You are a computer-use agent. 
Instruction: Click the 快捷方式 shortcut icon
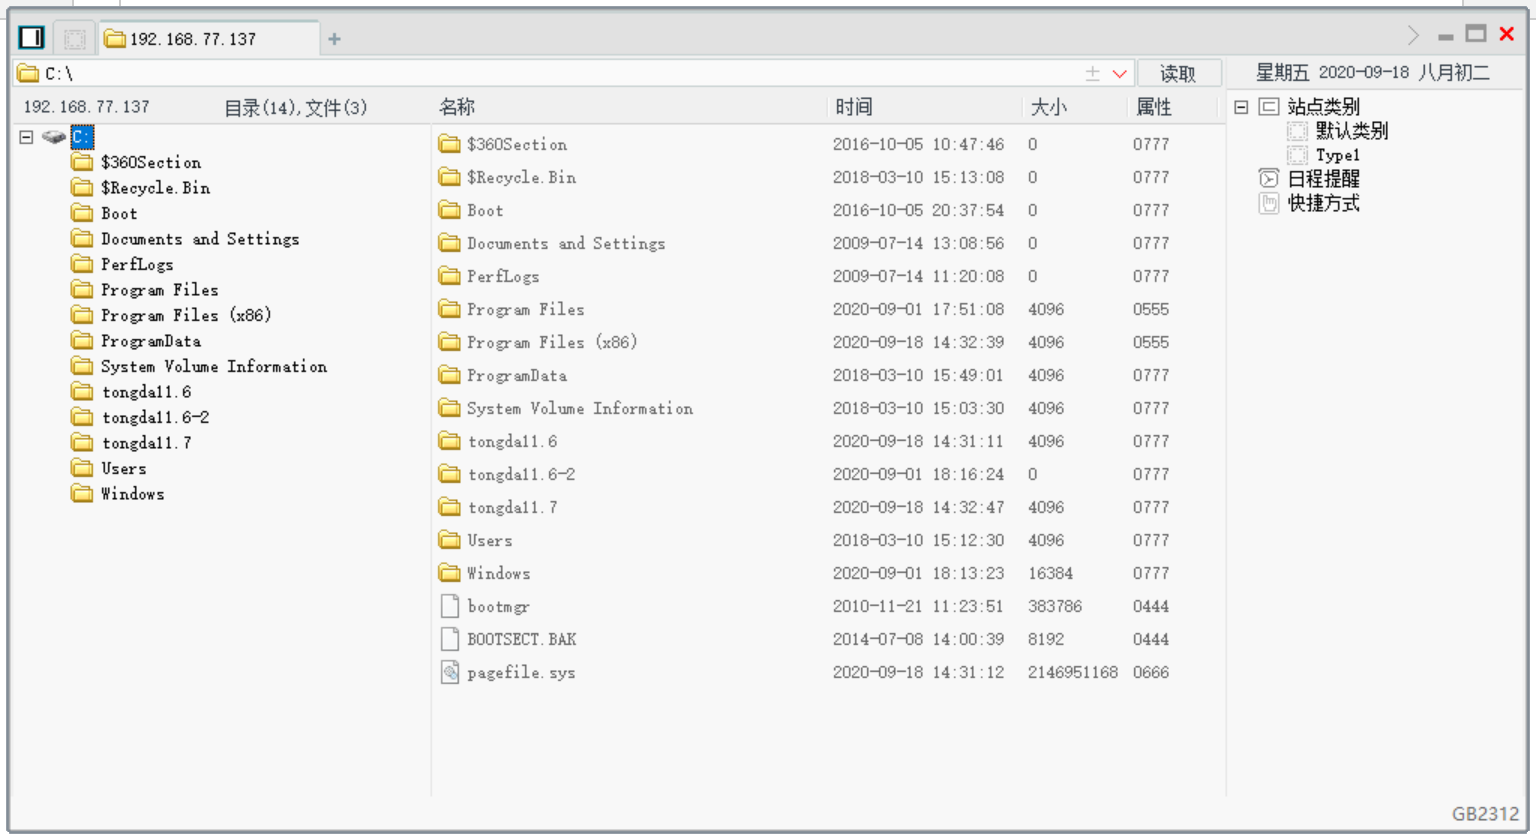(x=1268, y=203)
